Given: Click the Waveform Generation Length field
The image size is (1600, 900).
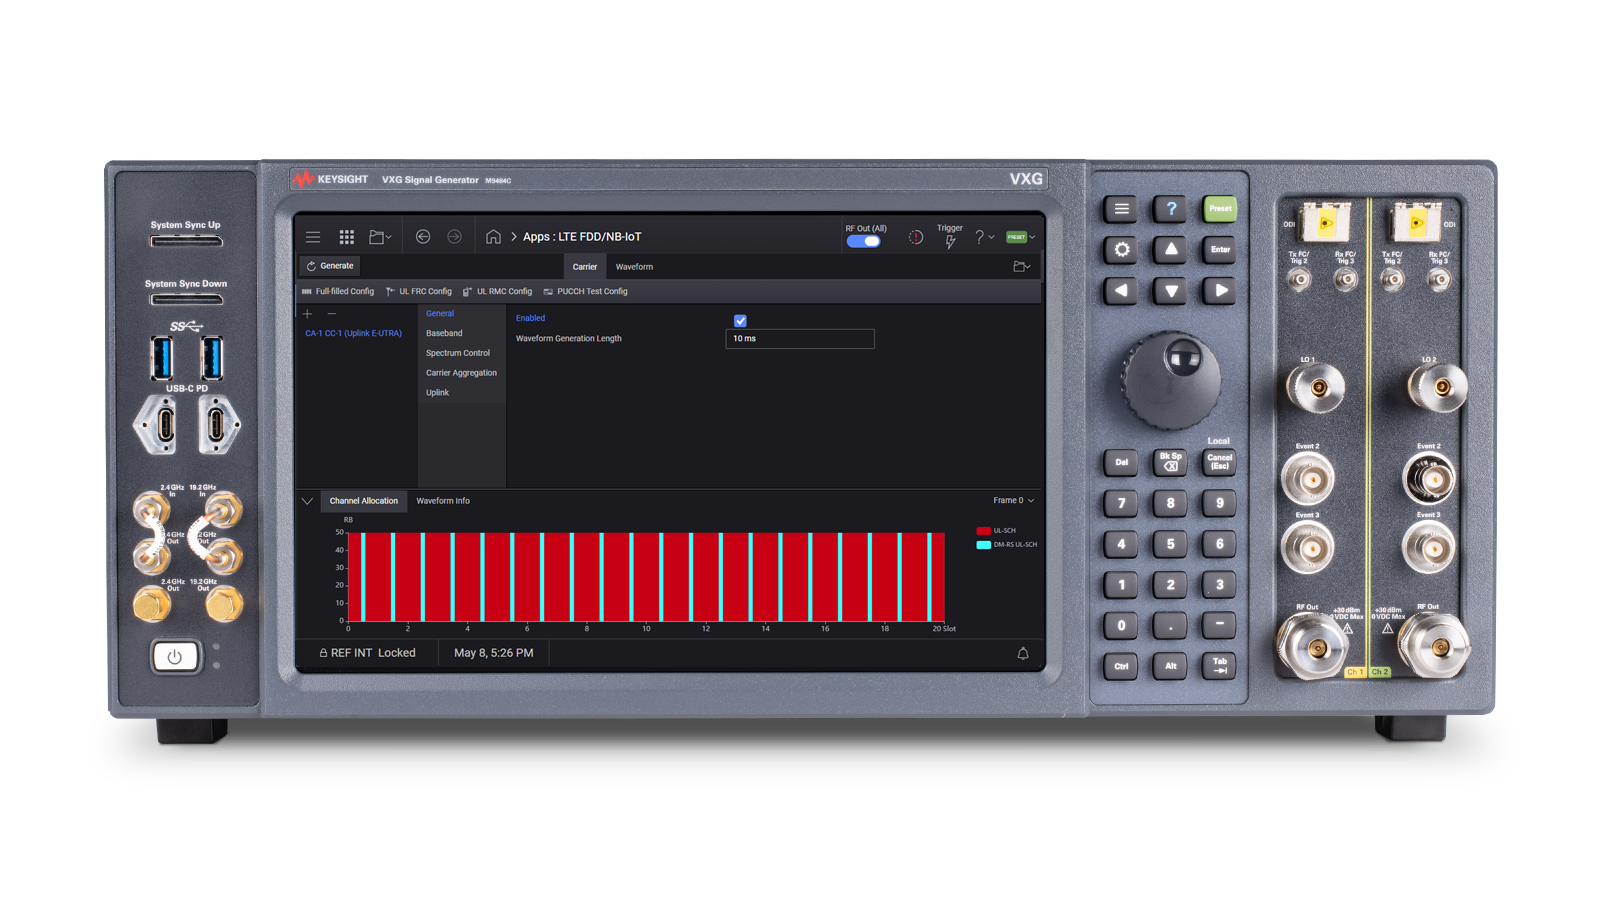Looking at the screenshot, I should point(800,339).
